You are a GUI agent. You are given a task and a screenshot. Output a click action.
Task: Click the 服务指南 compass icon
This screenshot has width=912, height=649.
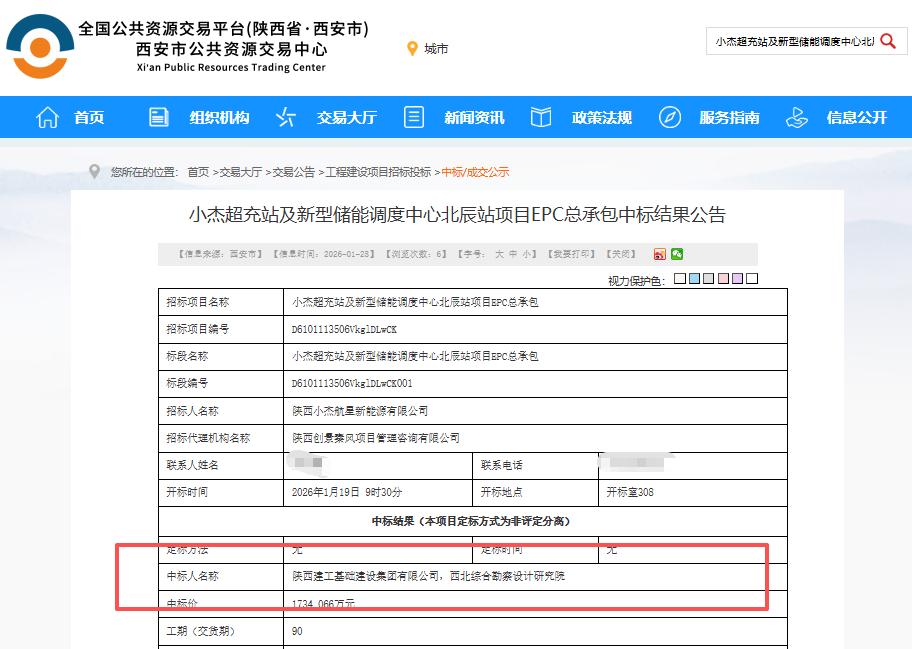click(668, 117)
